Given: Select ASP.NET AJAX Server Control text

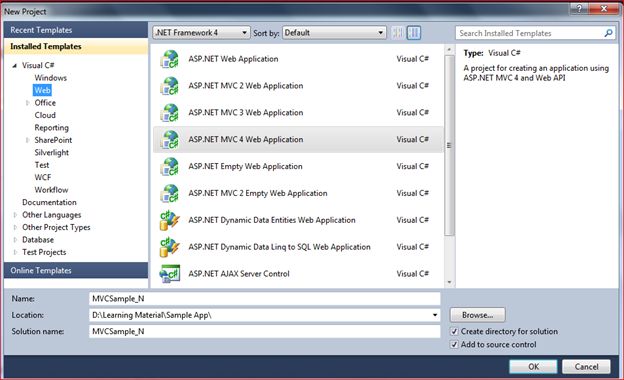Looking at the screenshot, I should click(239, 274).
